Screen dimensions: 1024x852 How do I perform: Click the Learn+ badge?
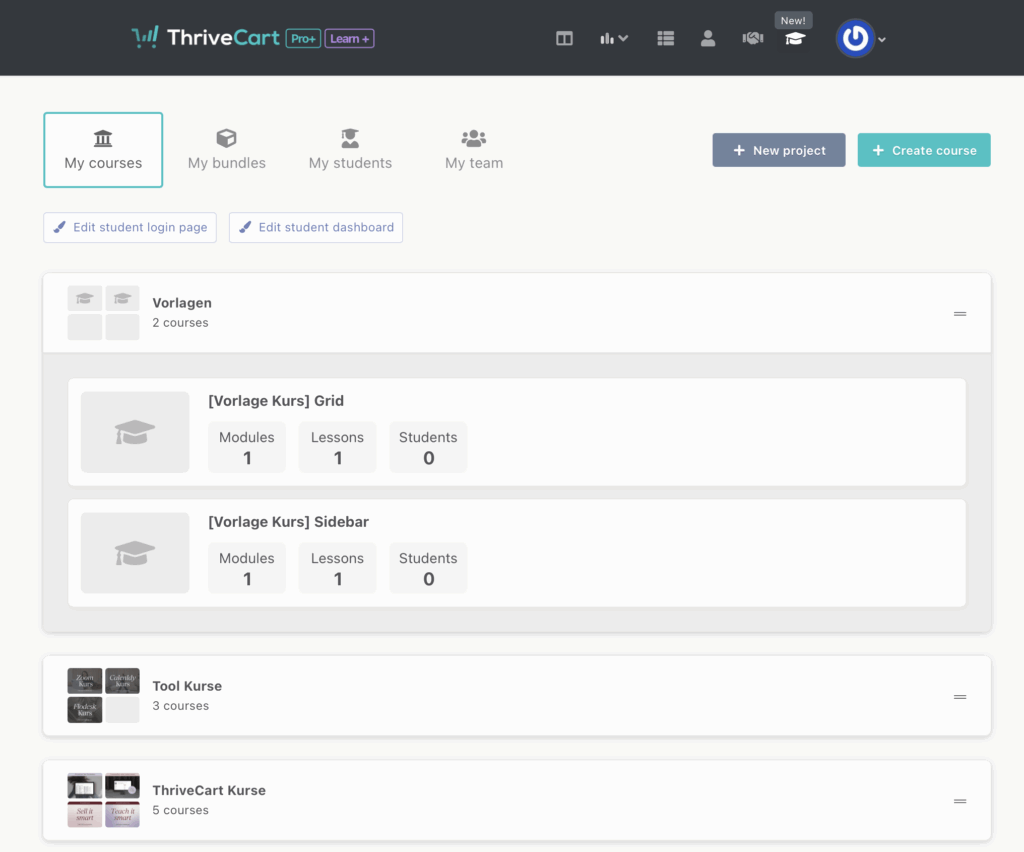(x=349, y=39)
